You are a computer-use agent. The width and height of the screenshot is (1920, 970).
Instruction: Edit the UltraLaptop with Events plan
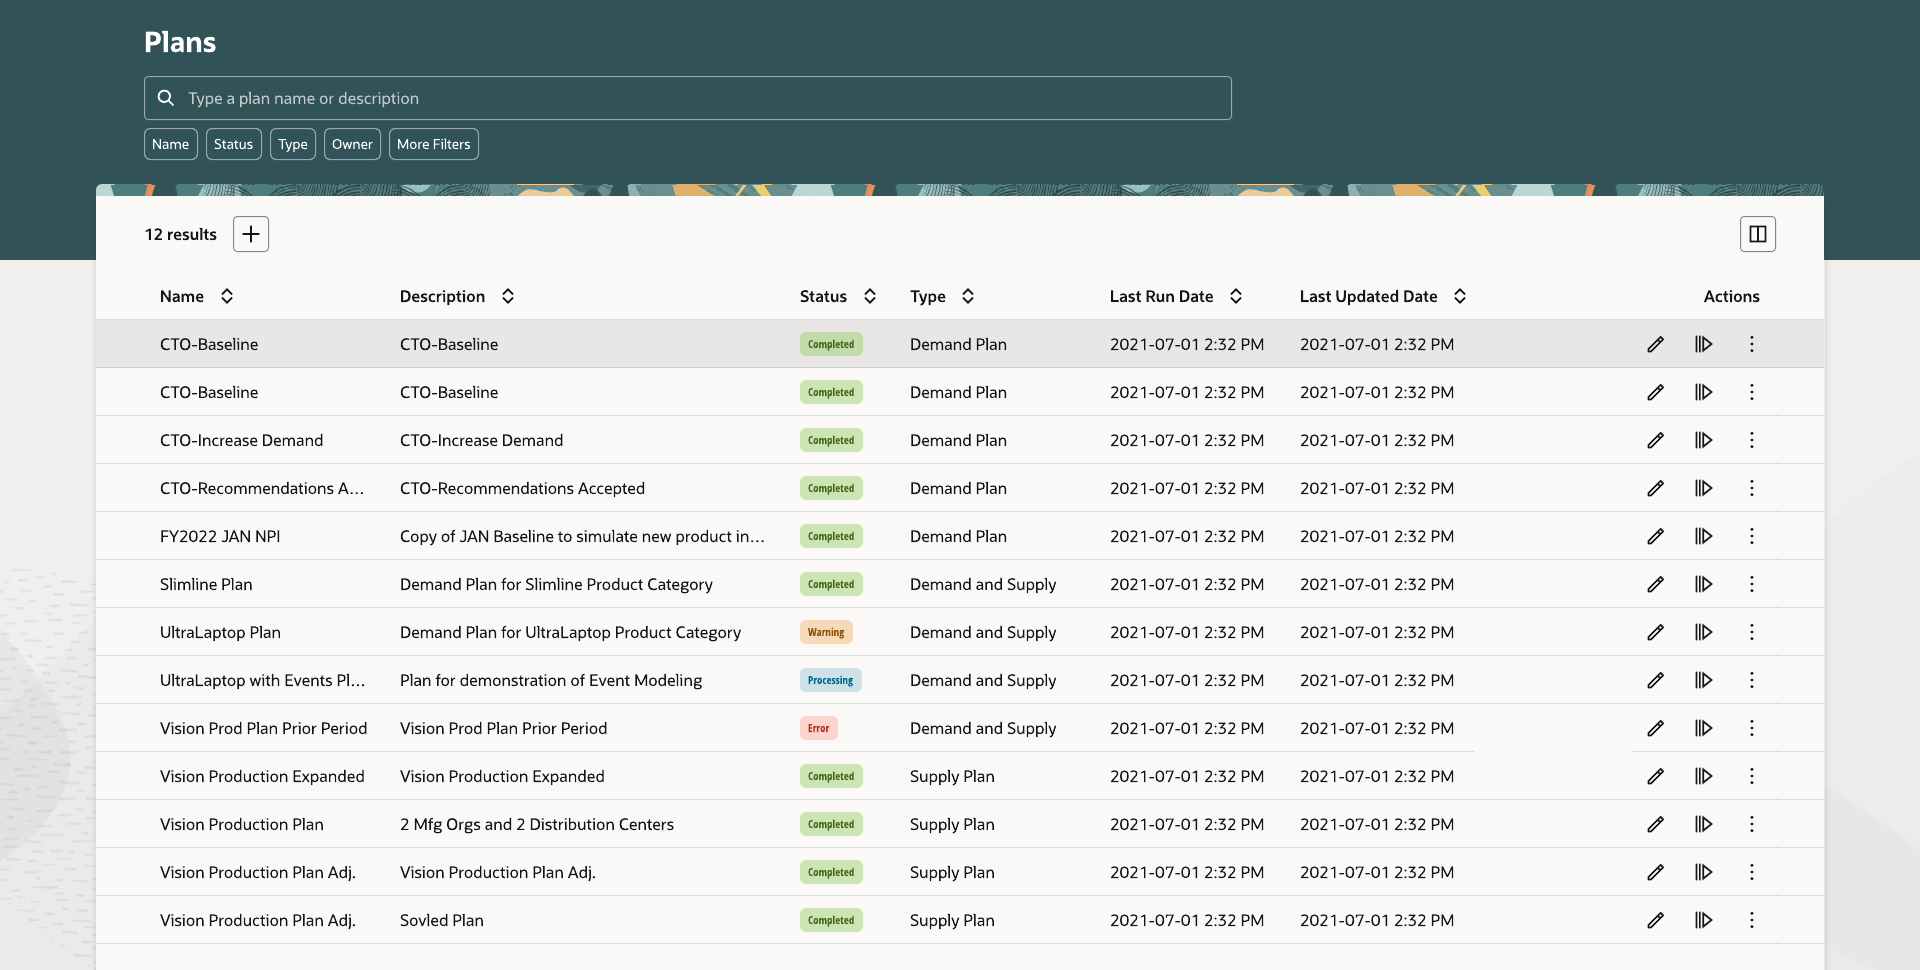(x=1656, y=680)
